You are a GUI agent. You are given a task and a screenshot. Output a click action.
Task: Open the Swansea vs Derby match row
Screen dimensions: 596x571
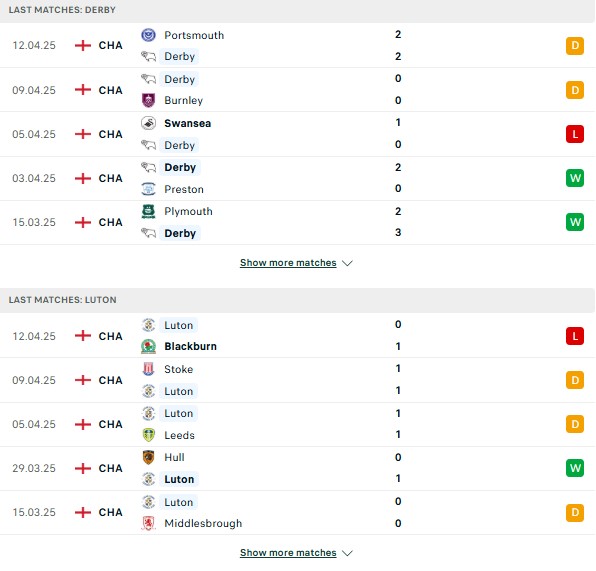(x=298, y=134)
